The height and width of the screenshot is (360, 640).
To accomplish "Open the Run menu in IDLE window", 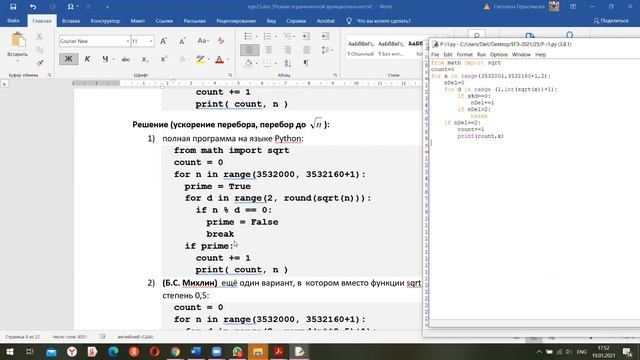I will [x=481, y=55].
